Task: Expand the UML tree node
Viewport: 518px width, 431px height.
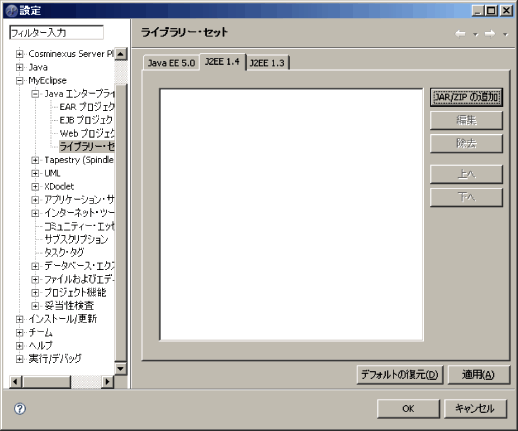Action: (35, 173)
